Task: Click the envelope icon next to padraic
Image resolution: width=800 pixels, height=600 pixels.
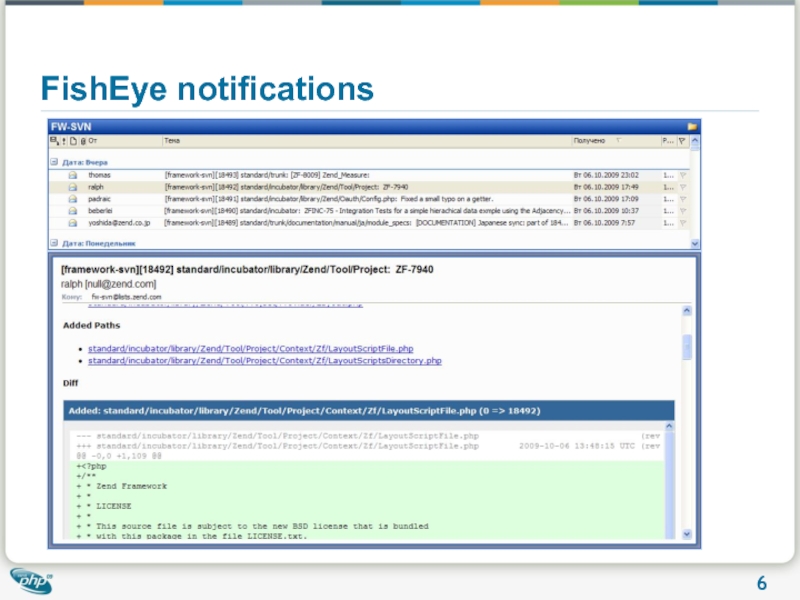Action: pos(73,199)
